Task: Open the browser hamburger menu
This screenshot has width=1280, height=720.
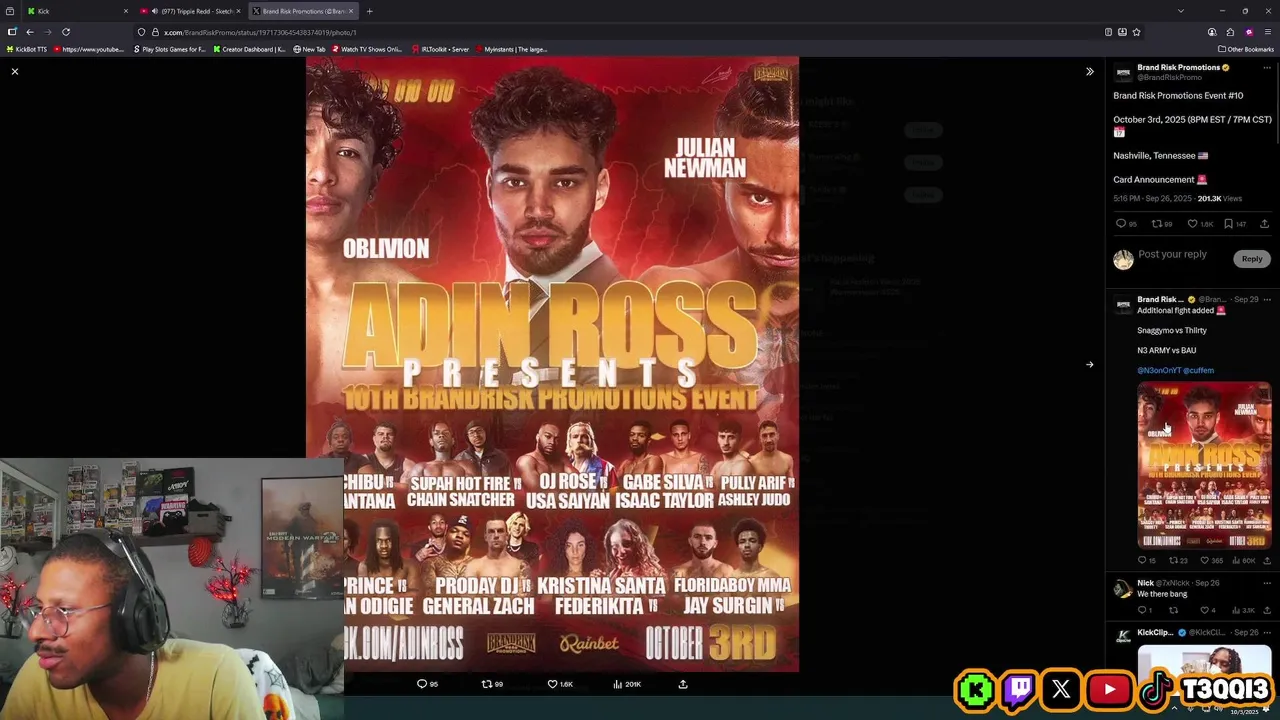Action: tap(1267, 32)
